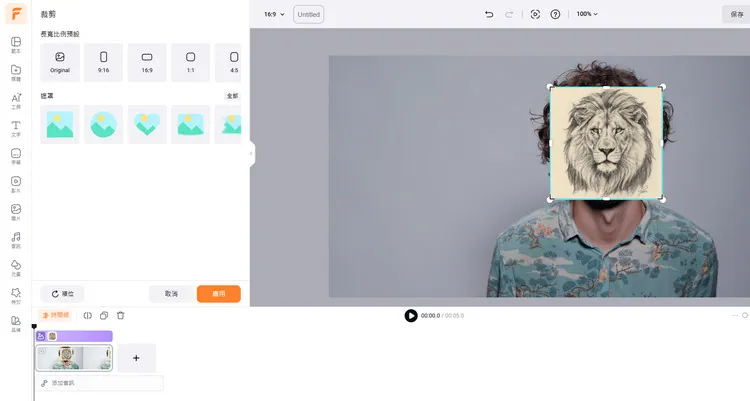Switch to the timeline (時間線) tab
The width and height of the screenshot is (750, 401).
coord(56,316)
